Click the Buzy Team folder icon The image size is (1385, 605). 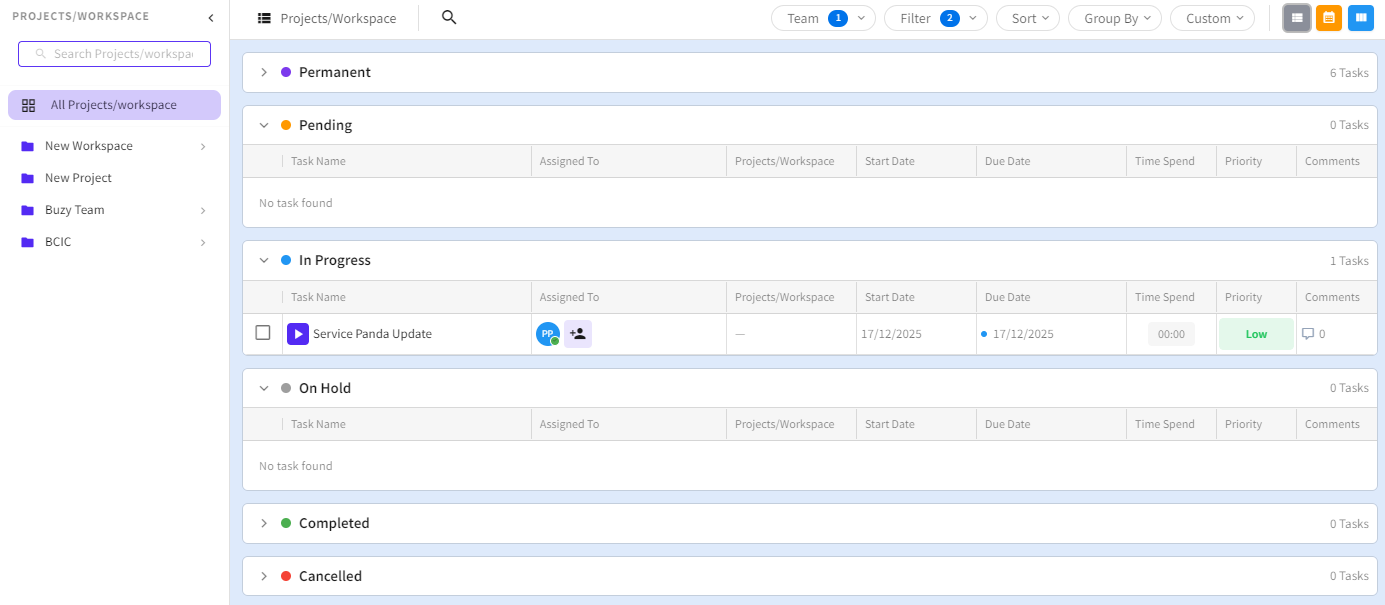(27, 210)
